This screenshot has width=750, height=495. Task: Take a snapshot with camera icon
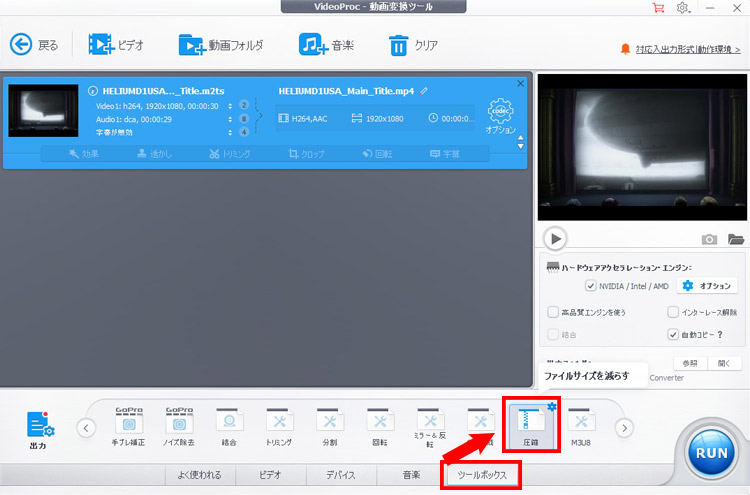pos(709,239)
